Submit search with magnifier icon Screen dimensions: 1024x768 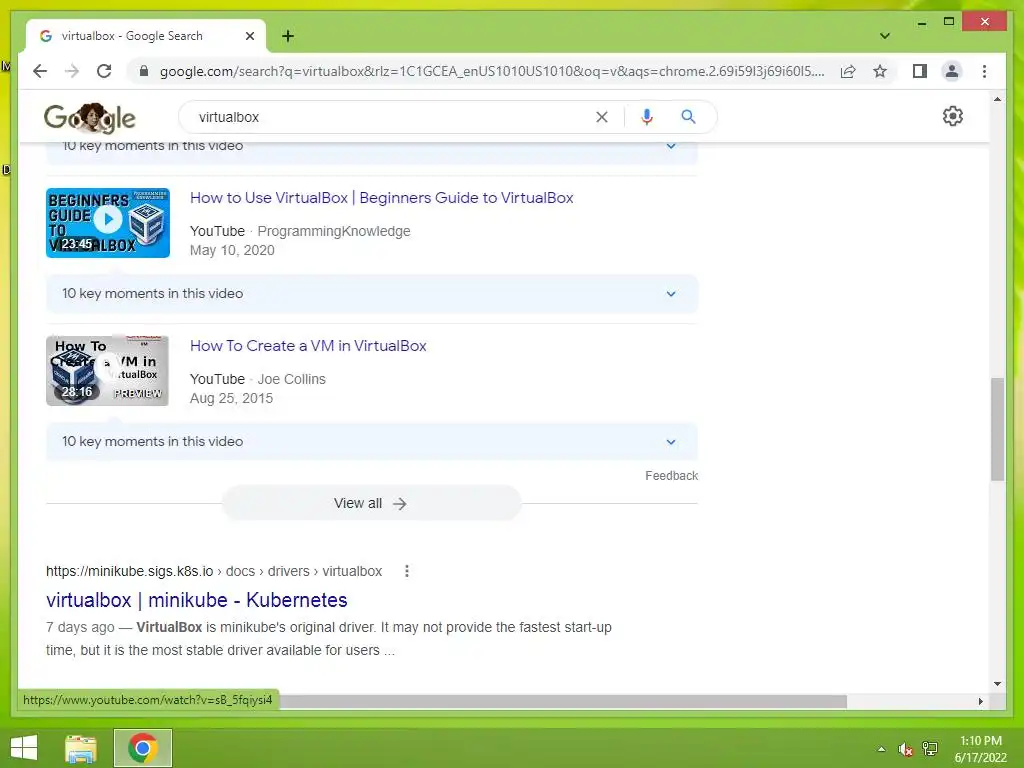pyautogui.click(x=688, y=117)
